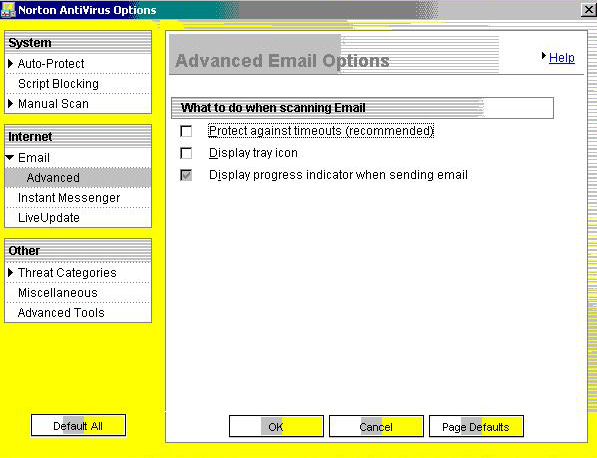Open Instant Messenger options
This screenshot has width=597, height=458.
(x=69, y=198)
